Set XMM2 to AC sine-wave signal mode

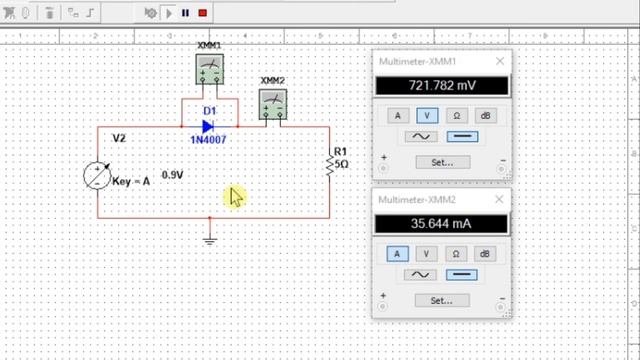pyautogui.click(x=420, y=275)
